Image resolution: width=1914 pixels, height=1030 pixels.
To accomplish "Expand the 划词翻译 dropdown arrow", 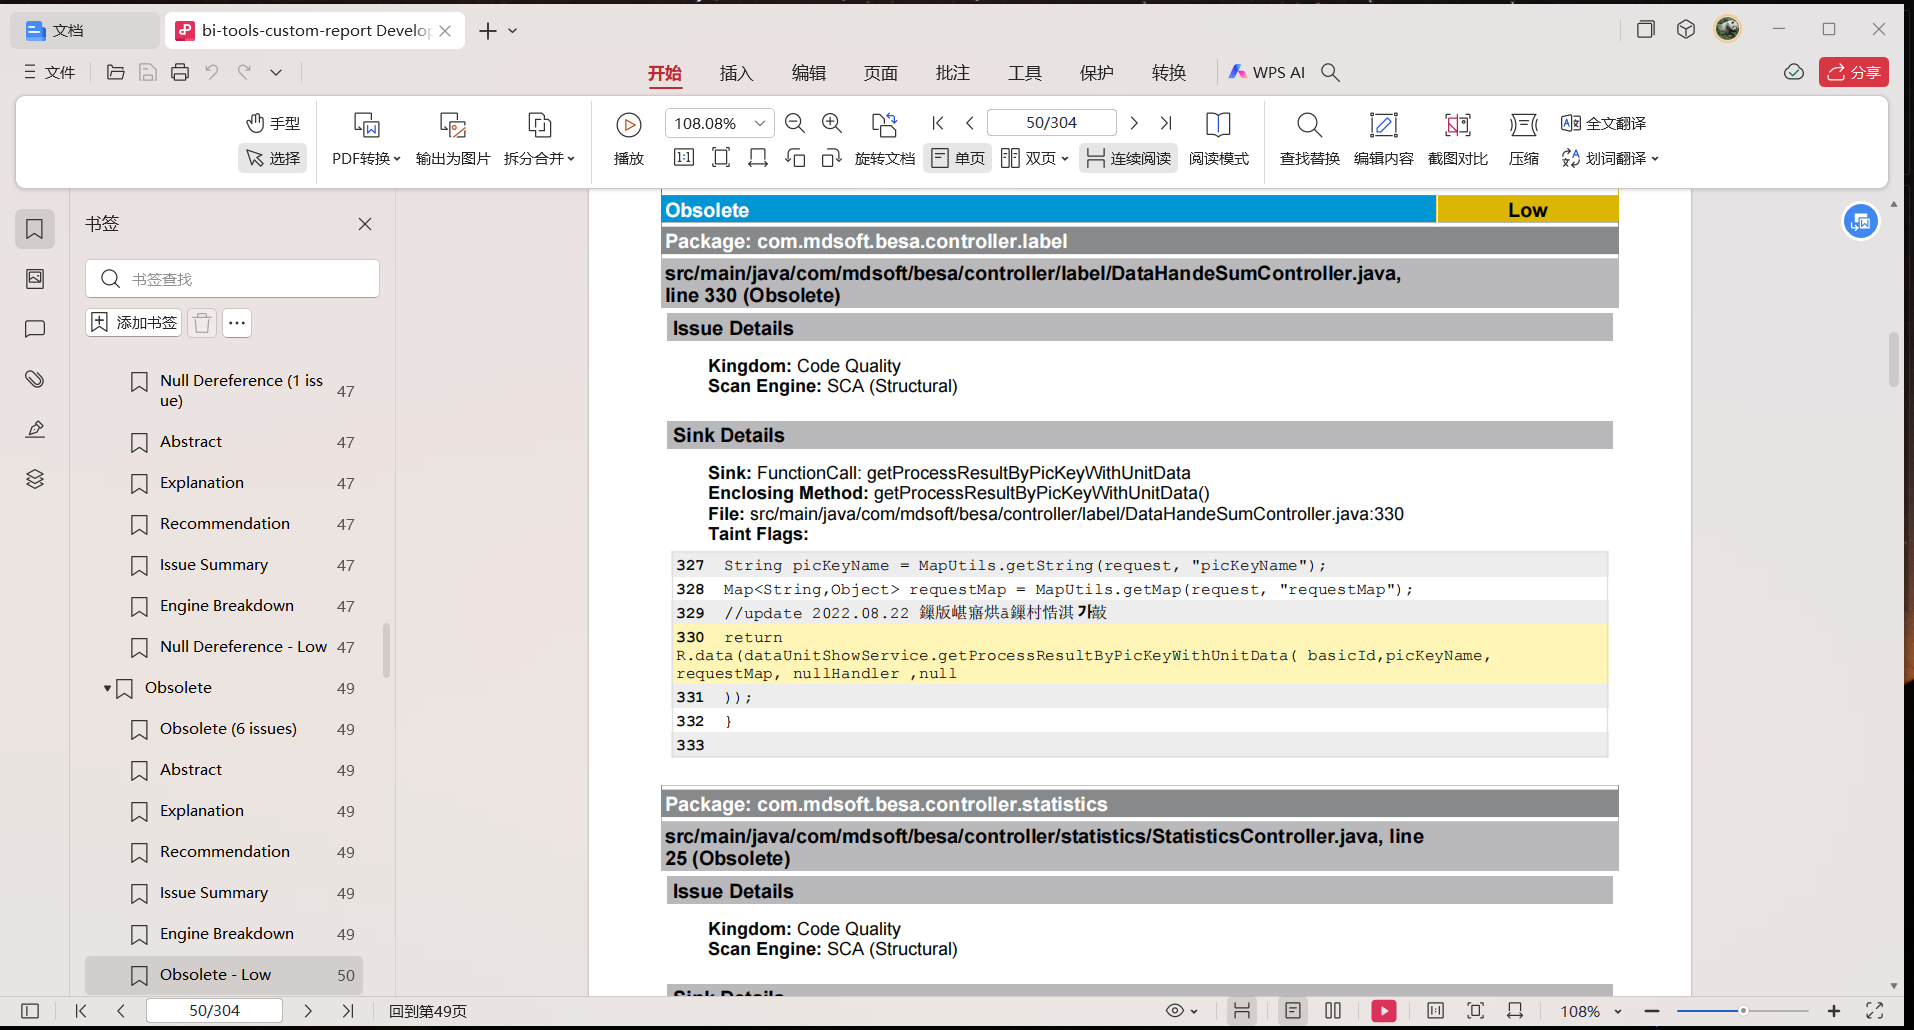I will pos(1655,159).
